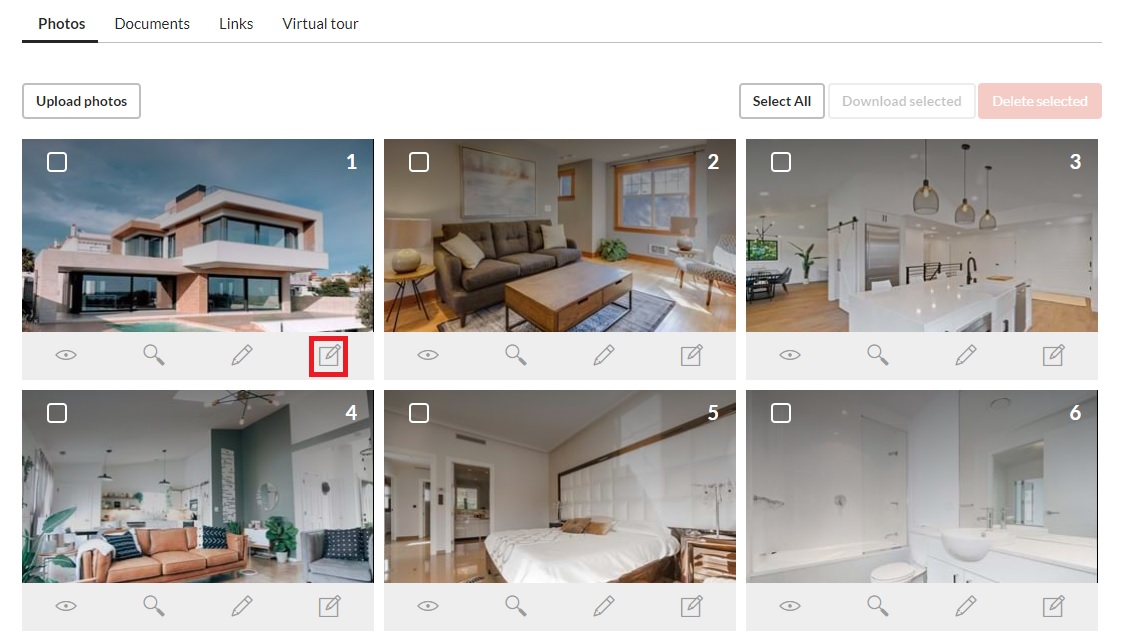
Task: Click the edit-note icon under photo 6
Action: (1053, 606)
